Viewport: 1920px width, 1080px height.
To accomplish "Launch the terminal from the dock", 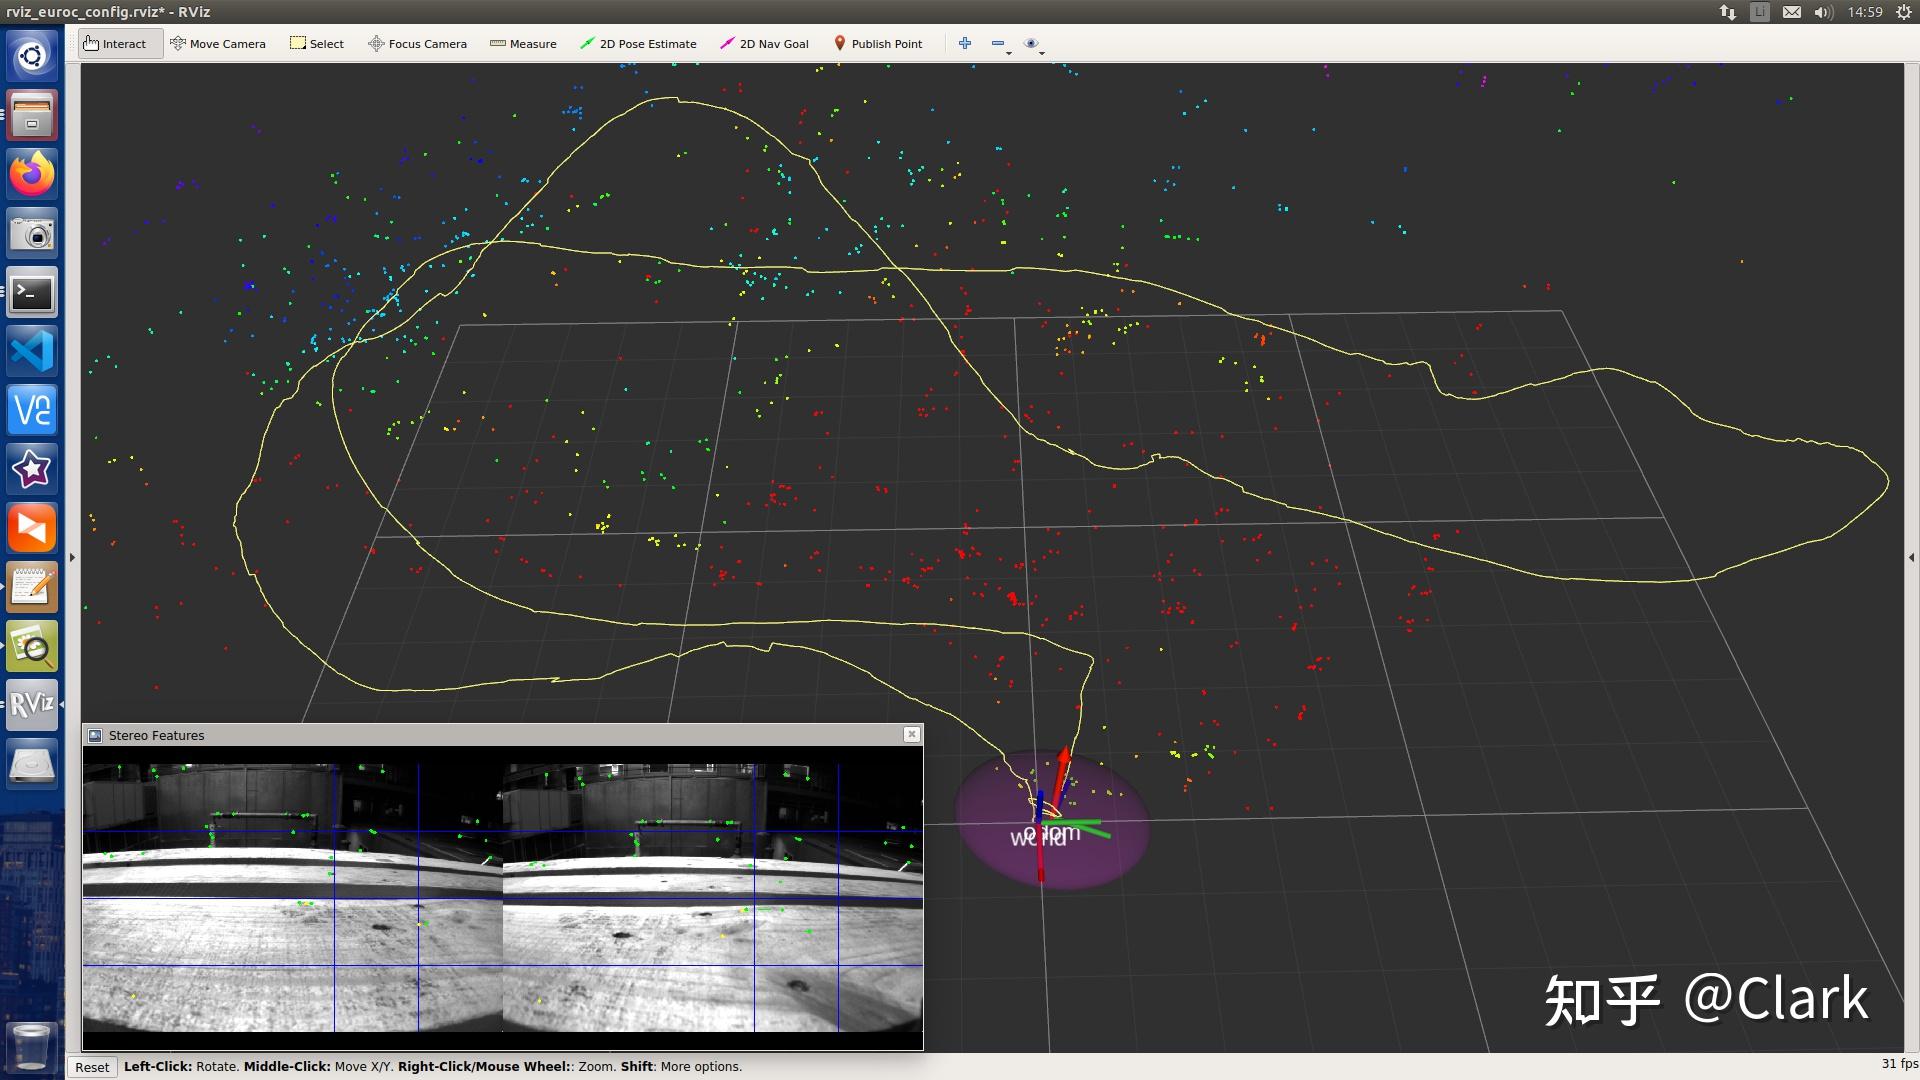I will coord(31,292).
